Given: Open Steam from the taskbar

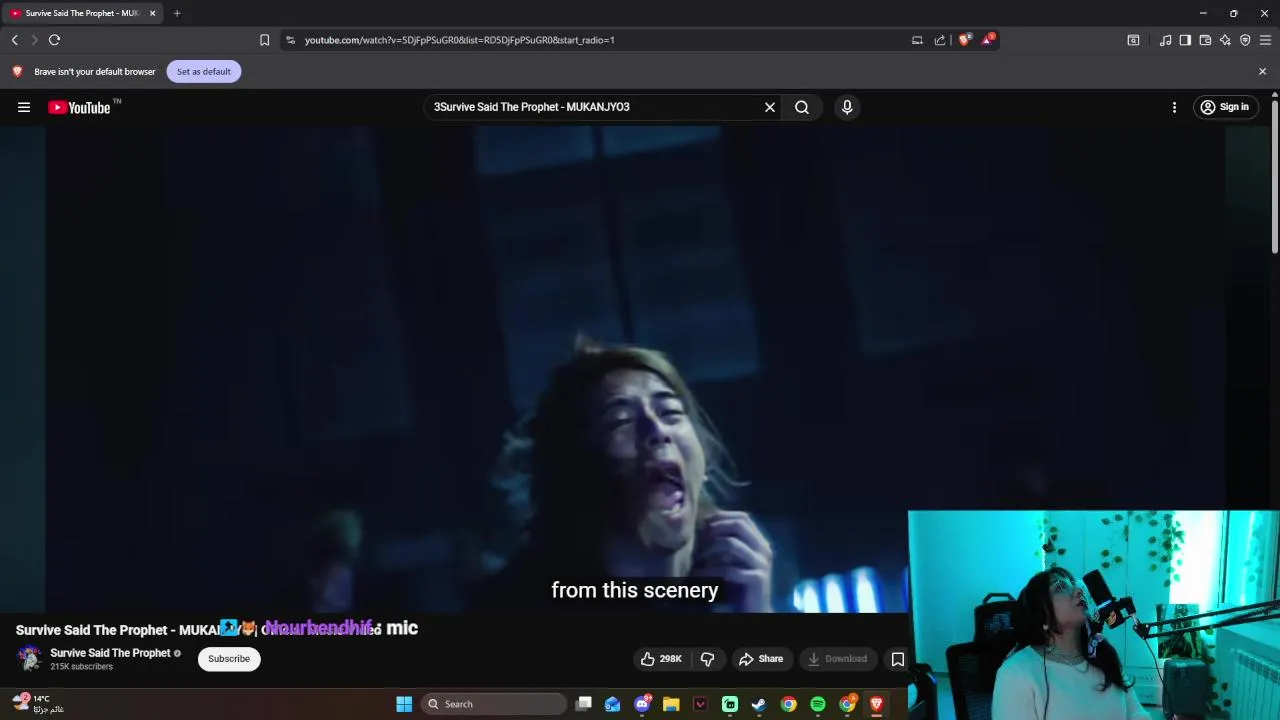Looking at the screenshot, I should [759, 704].
